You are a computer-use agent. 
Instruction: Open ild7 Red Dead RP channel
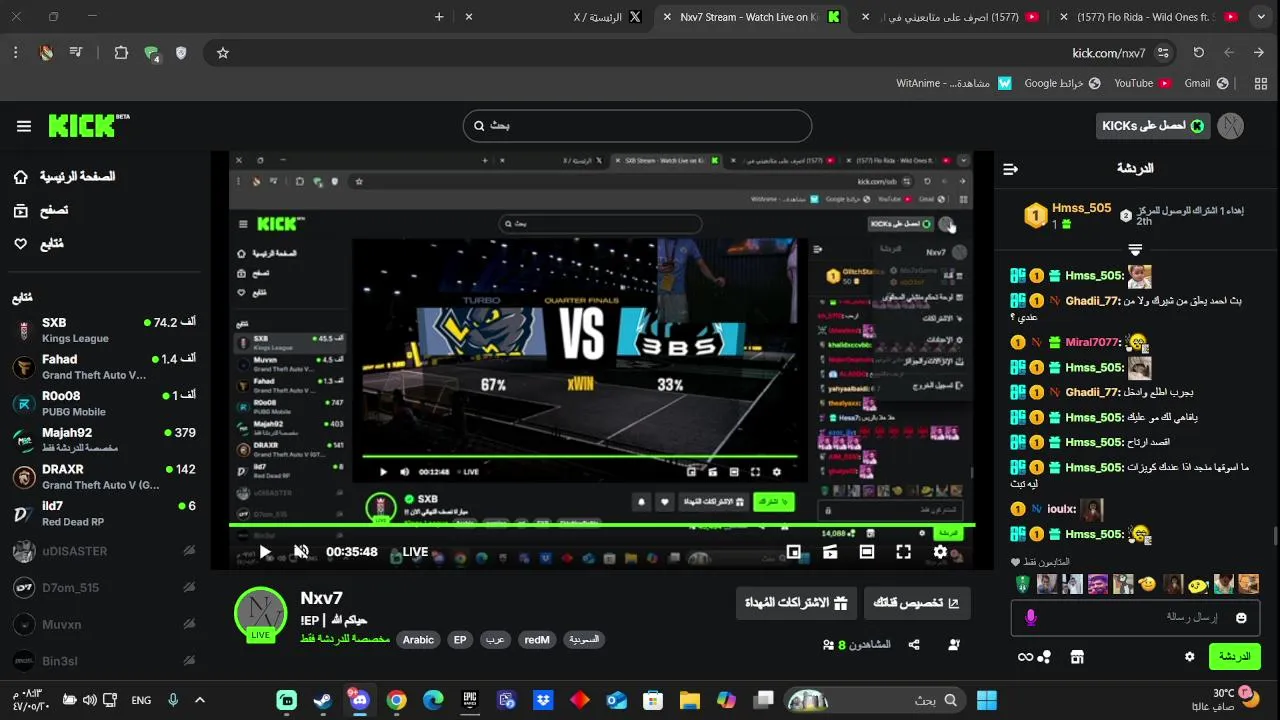[x=104, y=513]
